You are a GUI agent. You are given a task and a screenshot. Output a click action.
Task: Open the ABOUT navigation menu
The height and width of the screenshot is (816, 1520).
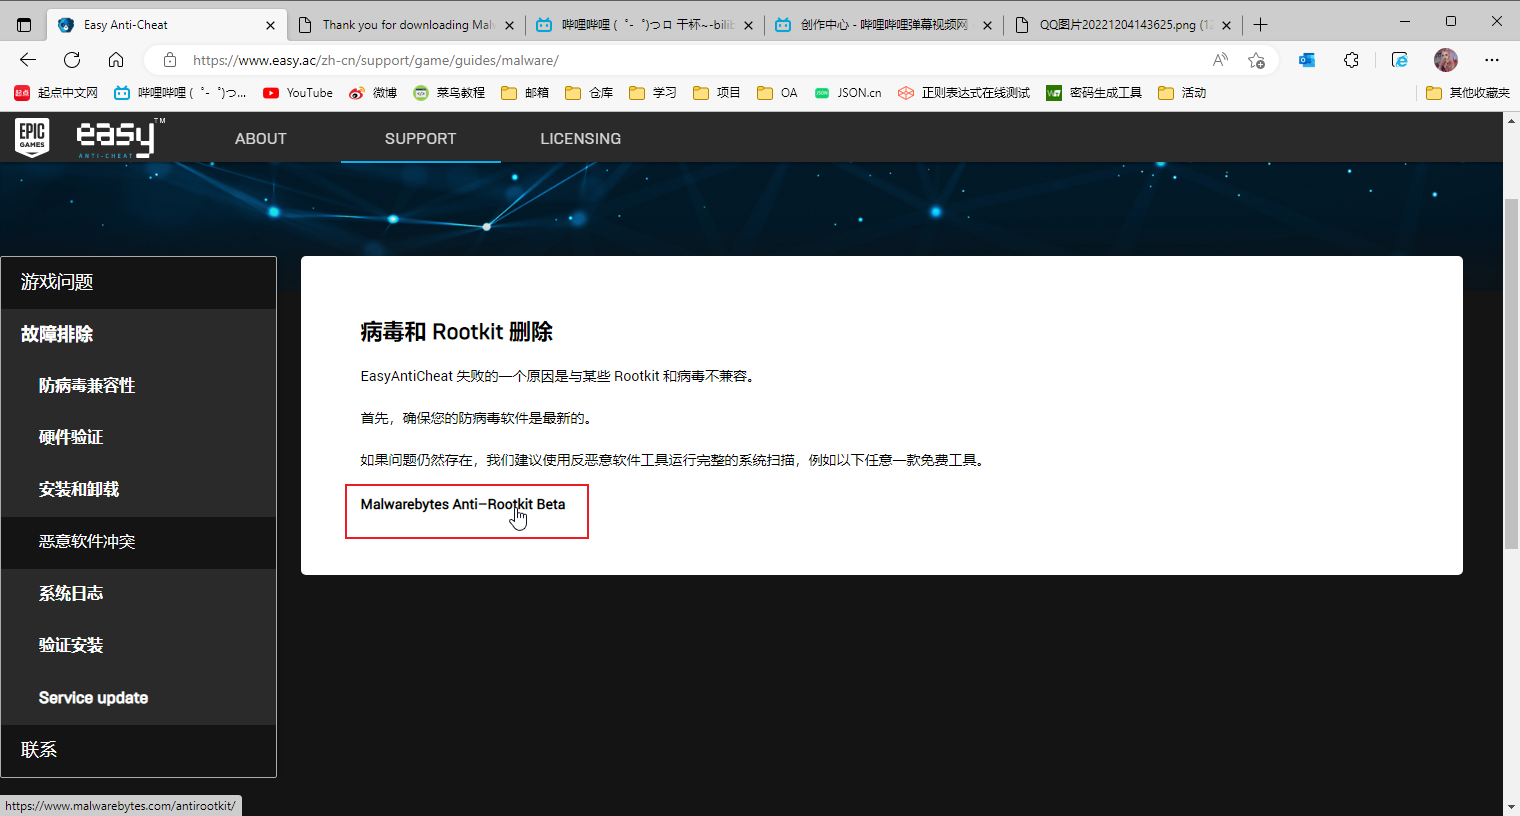coord(261,139)
